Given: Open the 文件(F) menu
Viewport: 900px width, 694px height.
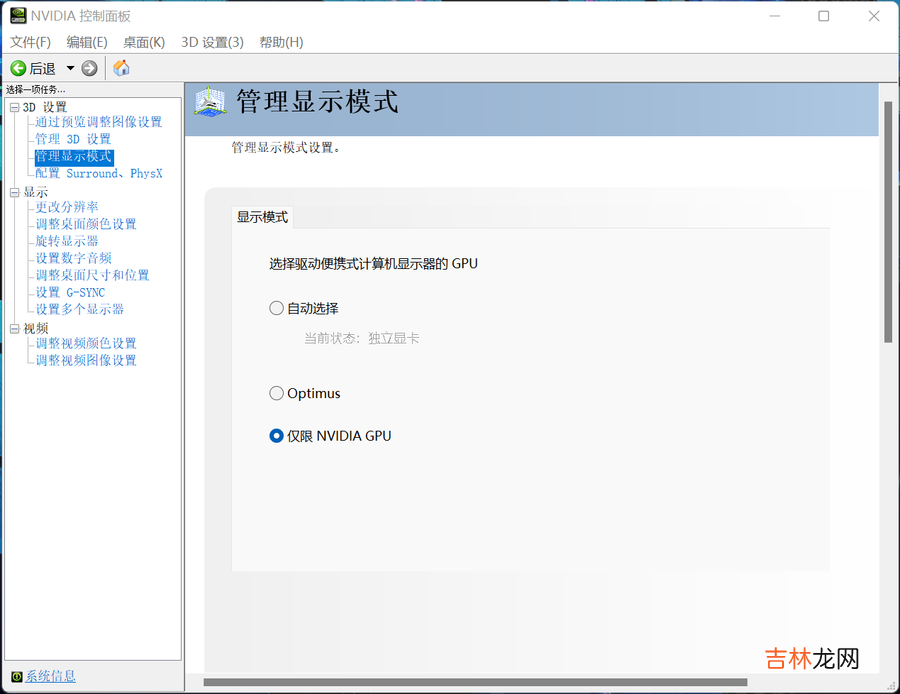Looking at the screenshot, I should [30, 42].
